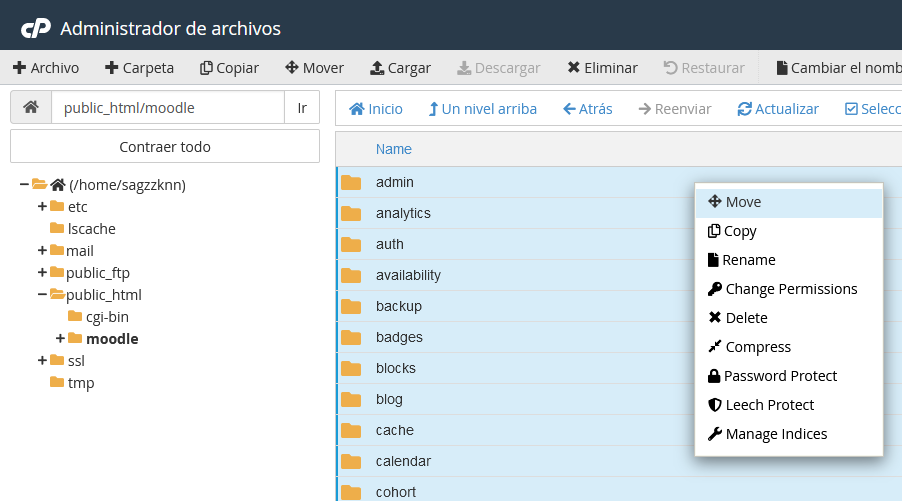The width and height of the screenshot is (902, 501).
Task: Click the cPanel logo icon
Action: pyautogui.click(x=36, y=28)
